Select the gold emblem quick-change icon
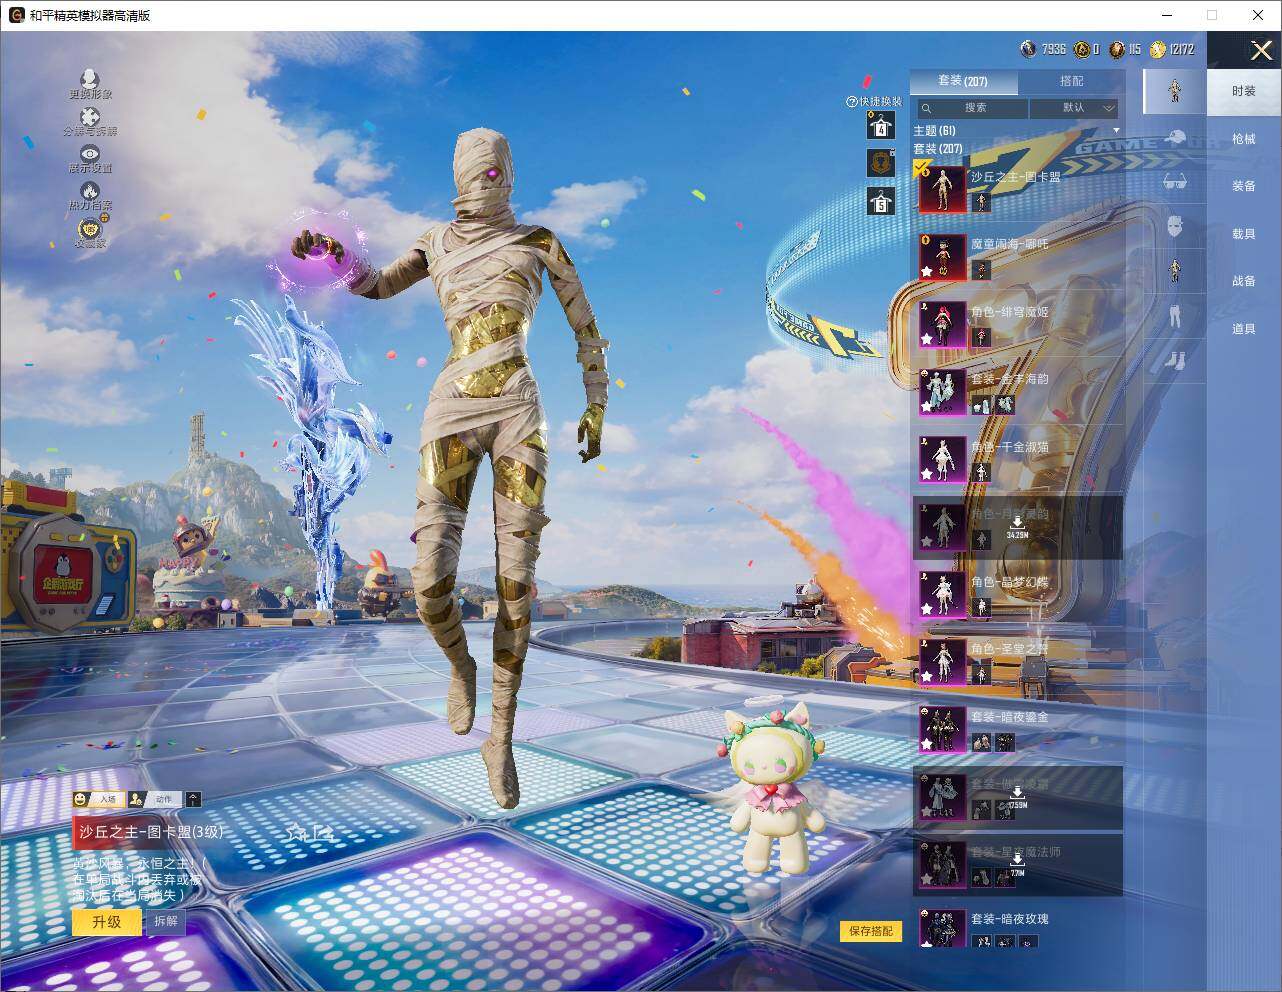Image resolution: width=1282 pixels, height=992 pixels. pyautogui.click(x=881, y=162)
